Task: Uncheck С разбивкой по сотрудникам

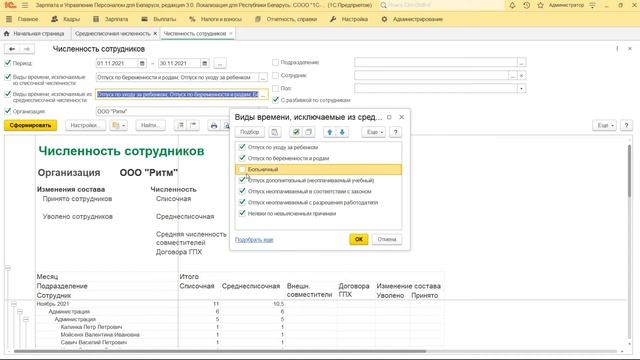Action: coord(276,100)
